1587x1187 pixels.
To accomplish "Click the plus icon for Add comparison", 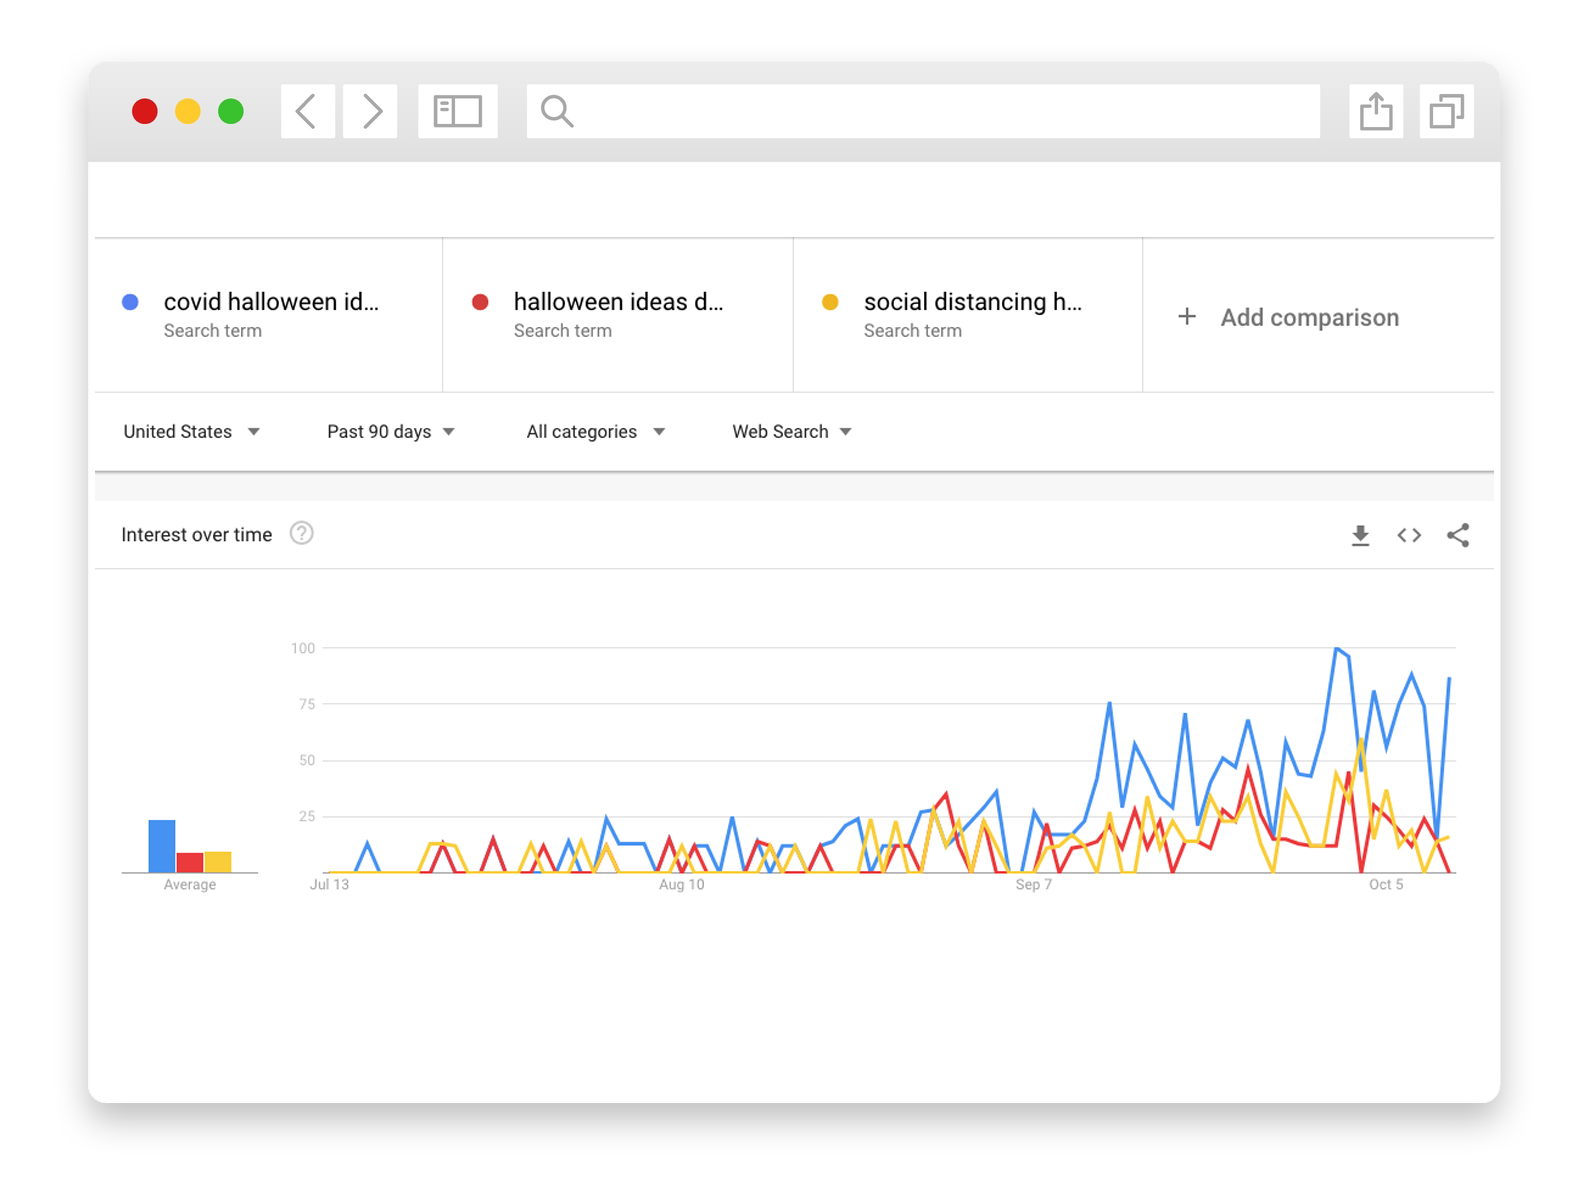I will (1187, 317).
